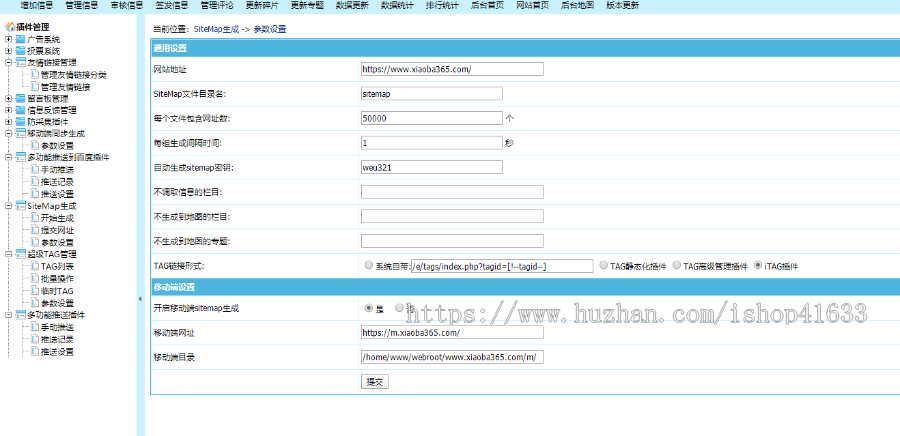
Task: Go to 后台首页 in top menu
Action: 487,6
